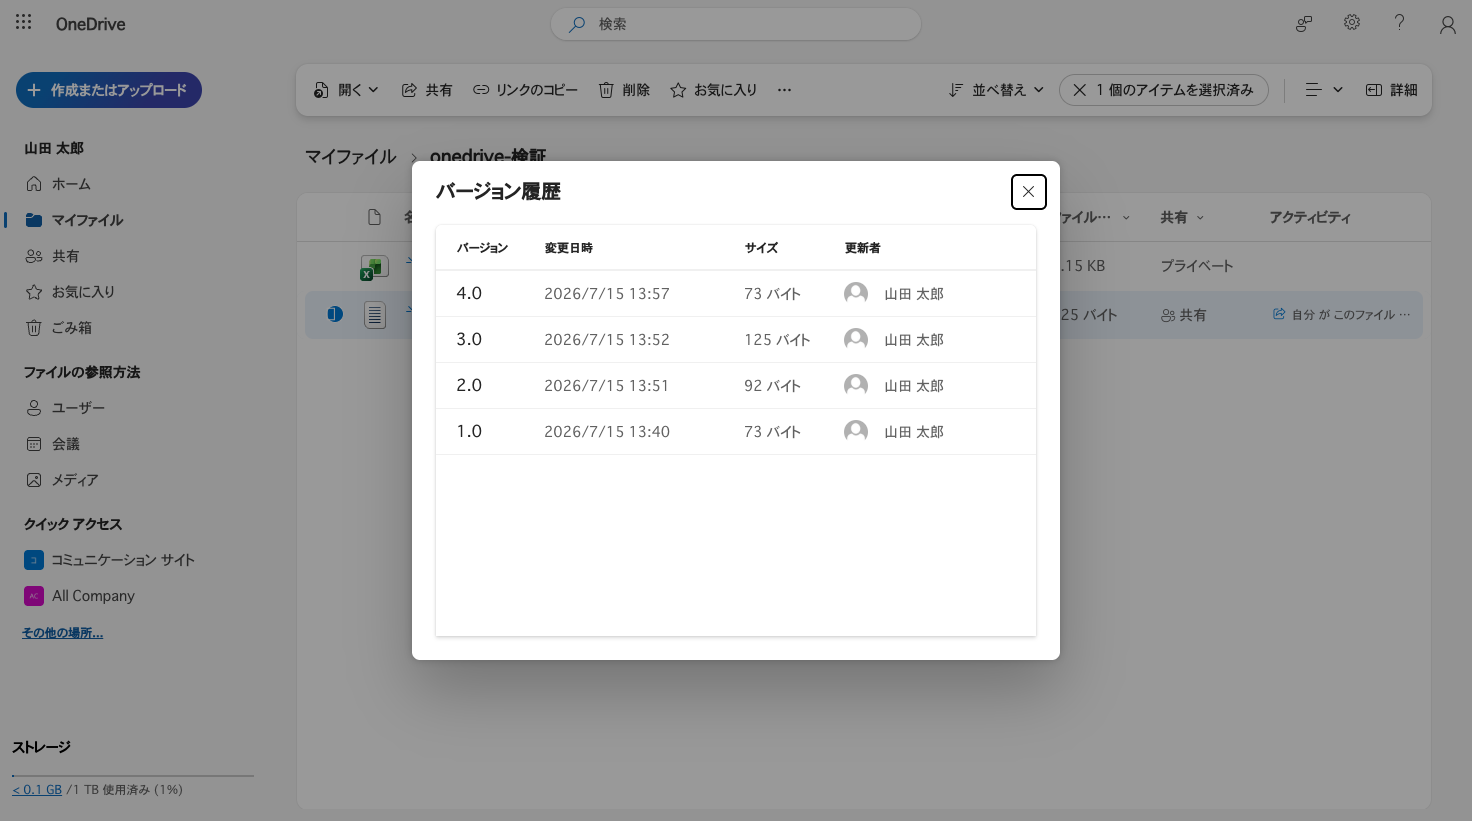1472x821 pixels.
Task: Open ごみ箱 in the sidebar
Action: [x=58, y=328]
